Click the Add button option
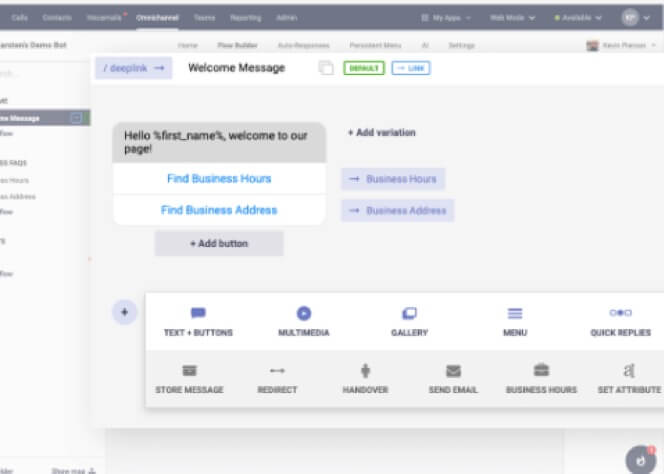Image resolution: width=664 pixels, height=474 pixels. click(x=219, y=244)
